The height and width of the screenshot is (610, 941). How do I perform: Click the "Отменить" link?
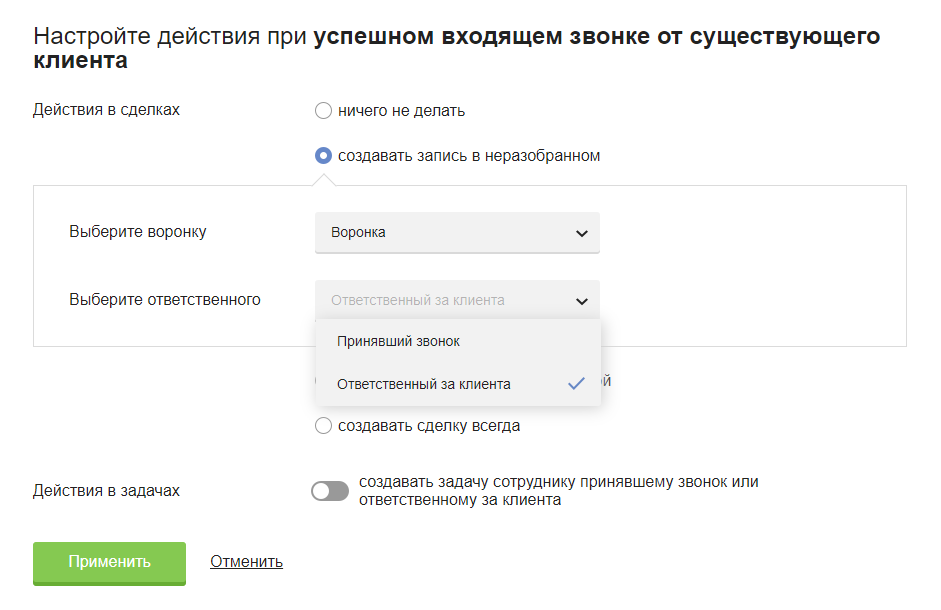click(246, 562)
